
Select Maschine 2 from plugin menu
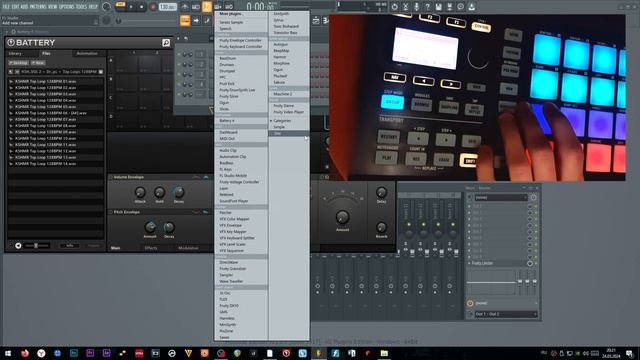pos(283,94)
